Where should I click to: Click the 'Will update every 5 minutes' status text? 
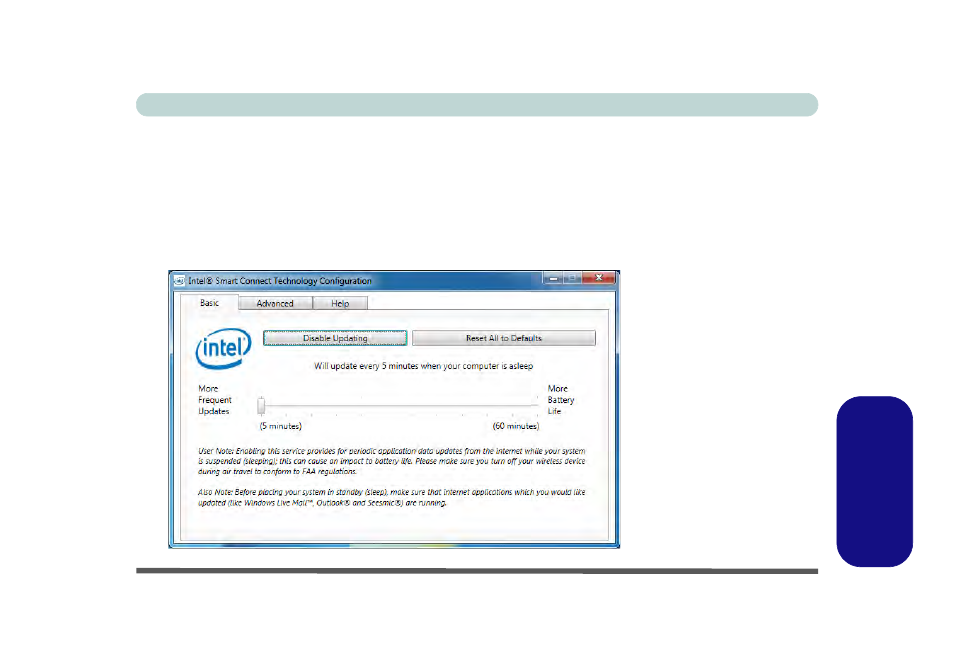click(x=423, y=366)
